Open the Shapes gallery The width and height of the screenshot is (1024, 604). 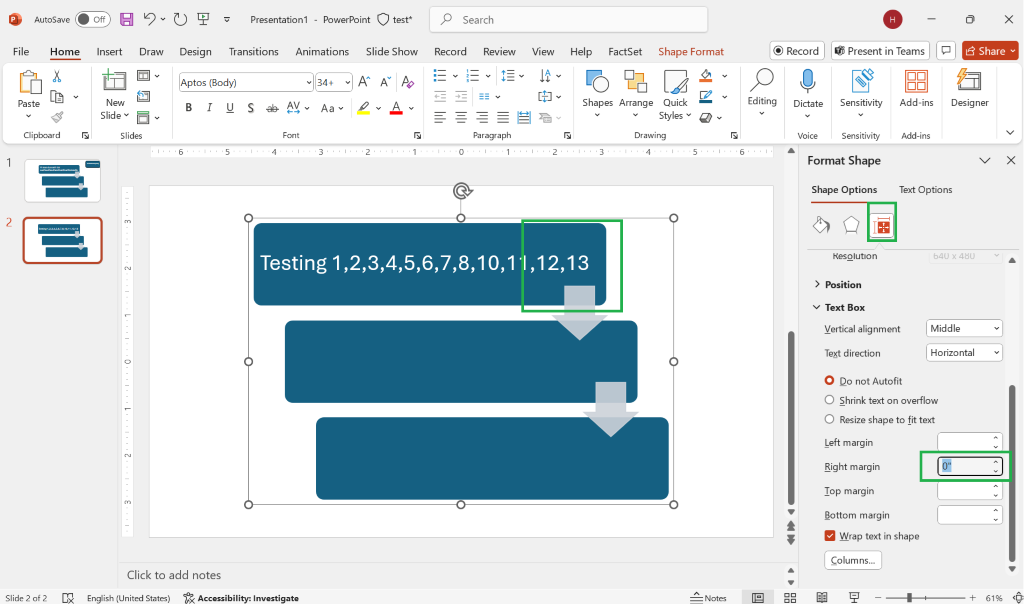tap(597, 90)
